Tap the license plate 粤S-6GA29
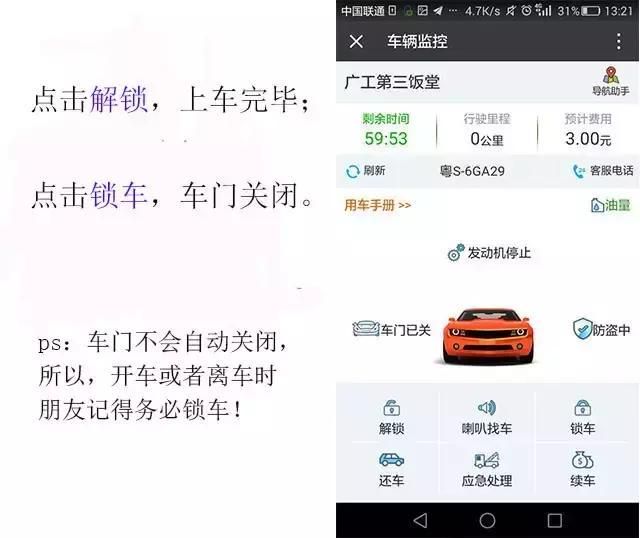The height and width of the screenshot is (538, 640). tap(472, 171)
